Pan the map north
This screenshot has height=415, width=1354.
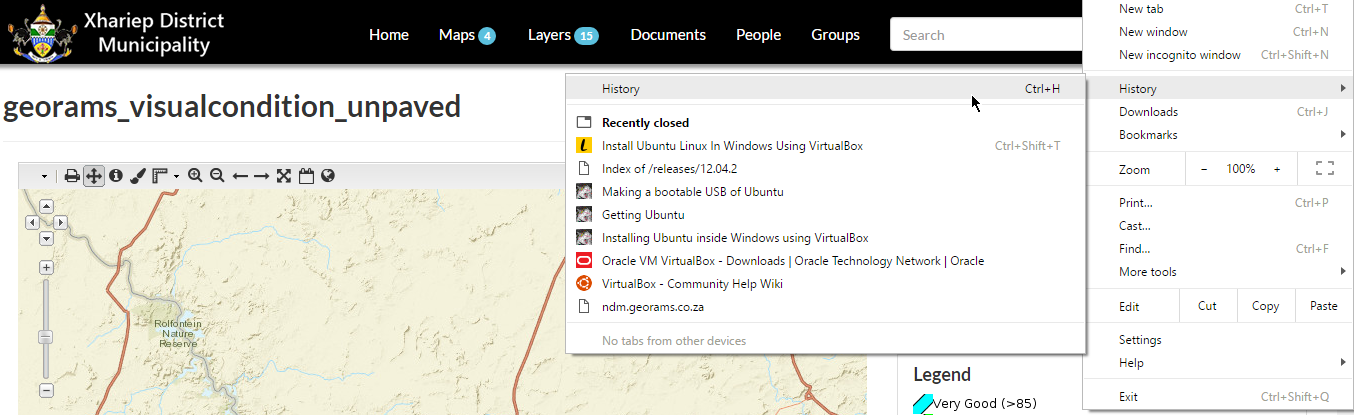46,206
